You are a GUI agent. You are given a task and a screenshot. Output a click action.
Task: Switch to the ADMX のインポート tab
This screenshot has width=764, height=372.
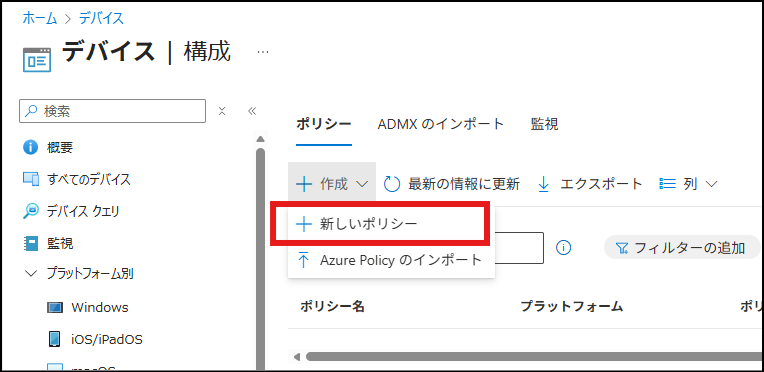[x=440, y=124]
